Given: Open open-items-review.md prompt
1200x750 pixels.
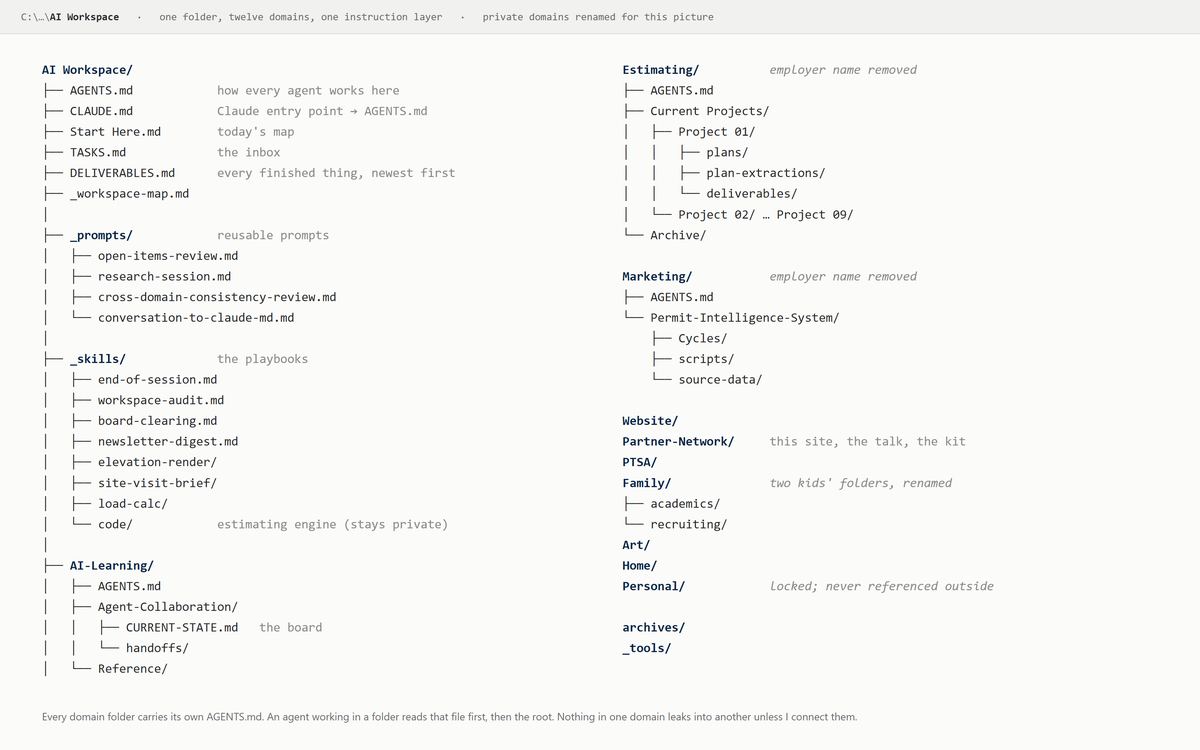Looking at the screenshot, I should point(168,256).
